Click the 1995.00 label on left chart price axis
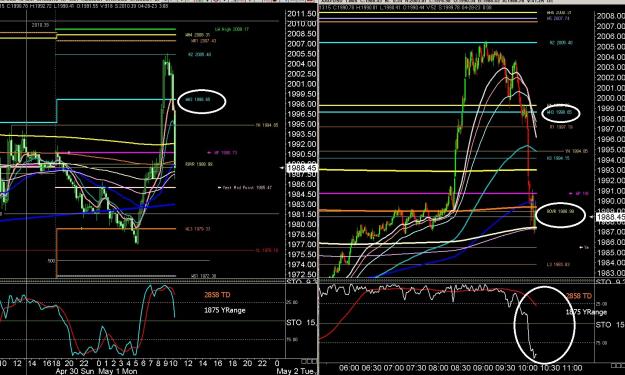The height and width of the screenshot is (375, 625). pyautogui.click(x=302, y=124)
